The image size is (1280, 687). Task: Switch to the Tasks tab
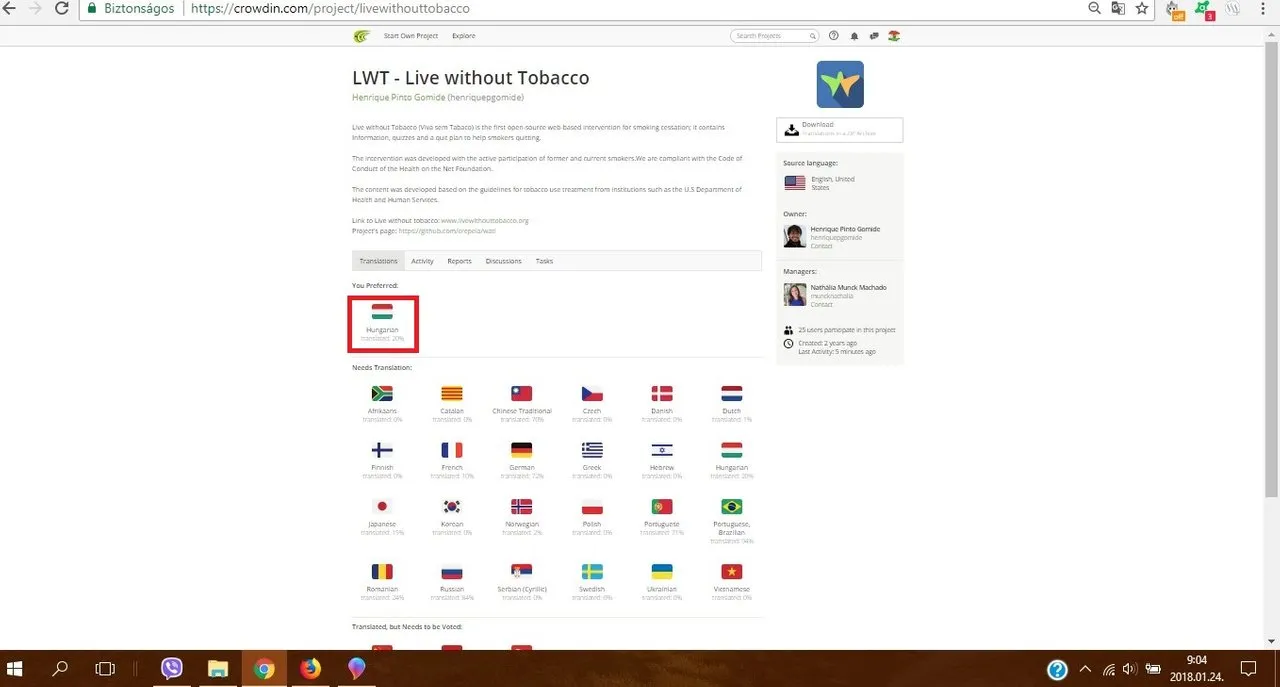(544, 261)
